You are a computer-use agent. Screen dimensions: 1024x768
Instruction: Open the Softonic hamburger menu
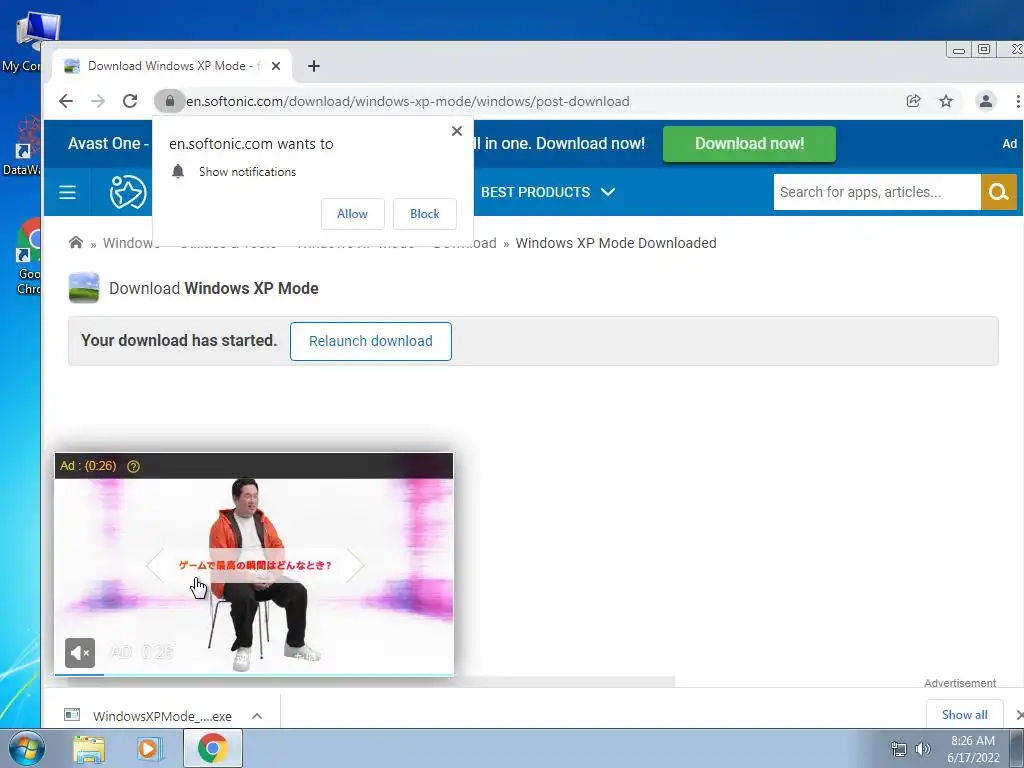(x=68, y=192)
